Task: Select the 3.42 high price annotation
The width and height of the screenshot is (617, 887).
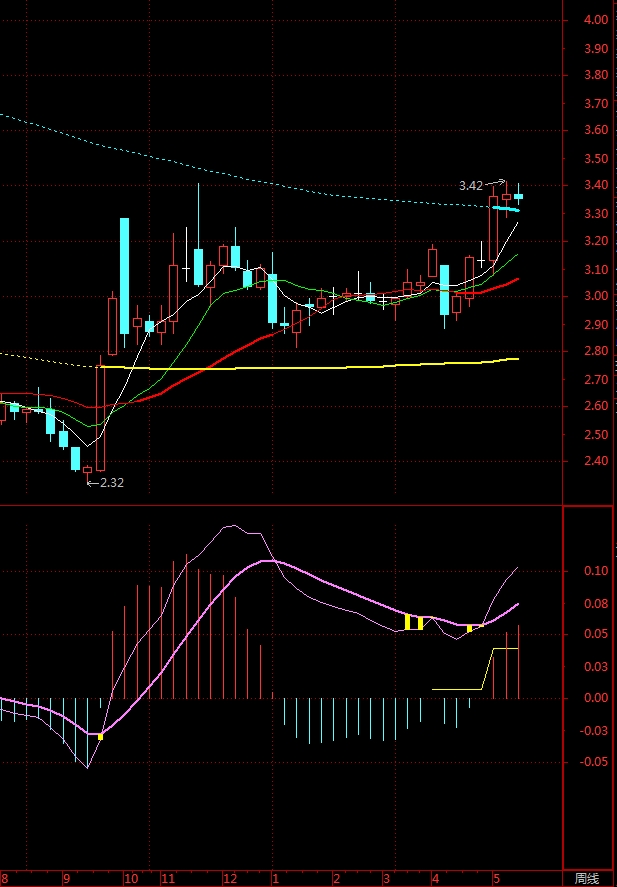Action: [471, 186]
